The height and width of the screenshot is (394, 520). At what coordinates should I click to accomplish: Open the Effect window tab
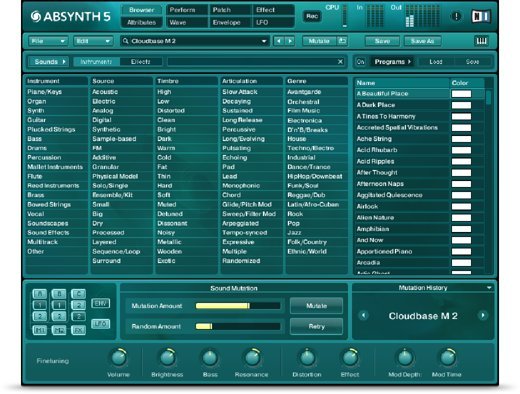point(273,10)
